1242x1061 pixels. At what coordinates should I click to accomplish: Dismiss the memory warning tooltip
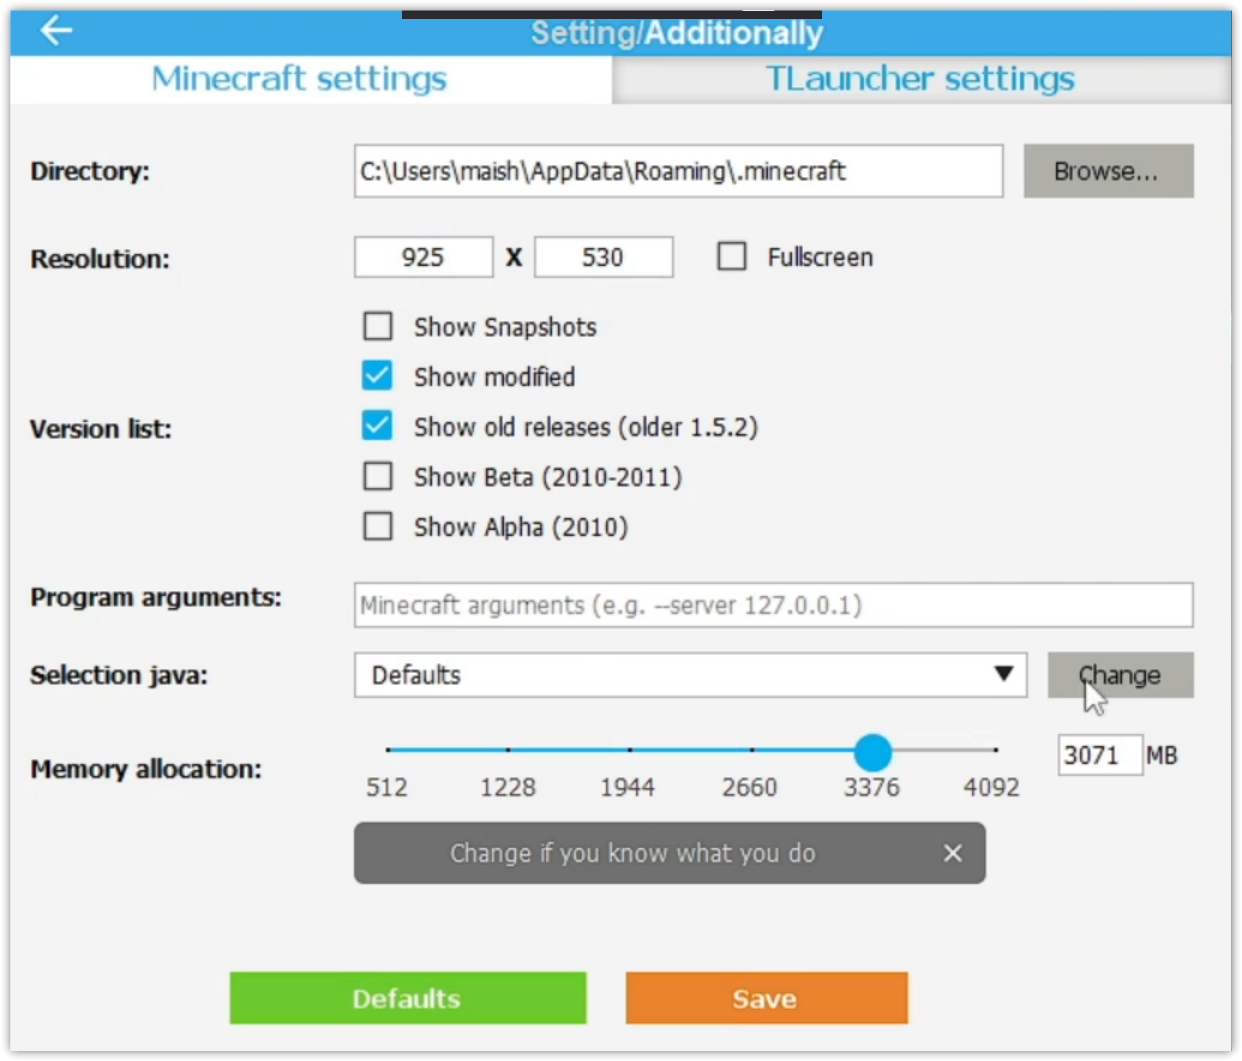952,853
